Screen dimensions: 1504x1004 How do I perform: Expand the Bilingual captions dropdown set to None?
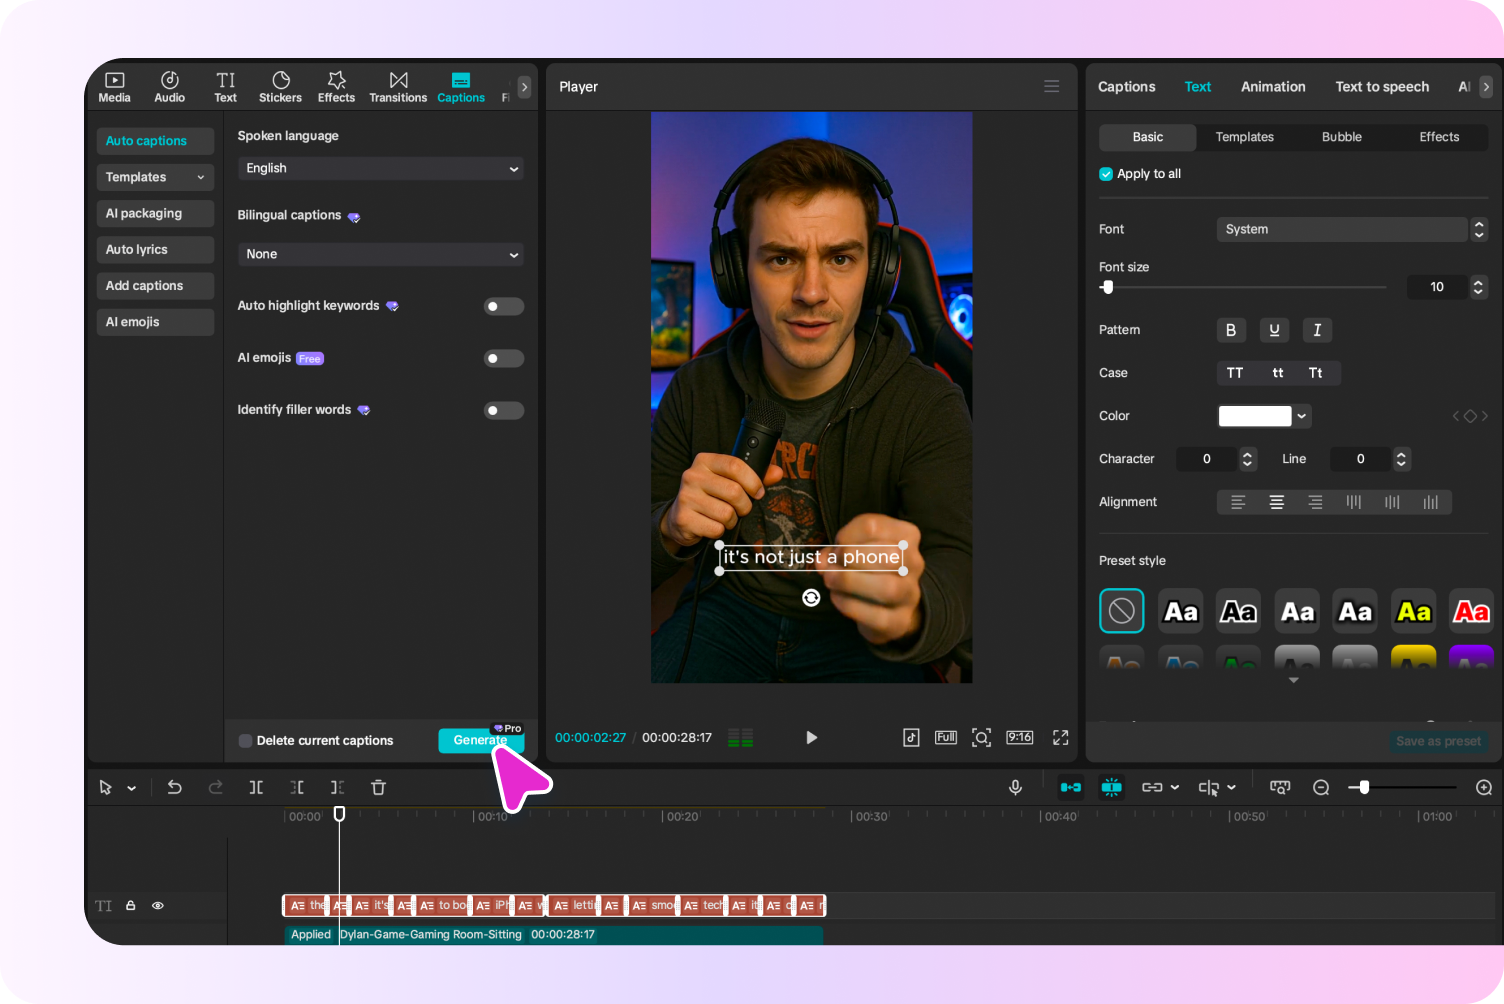(x=380, y=254)
